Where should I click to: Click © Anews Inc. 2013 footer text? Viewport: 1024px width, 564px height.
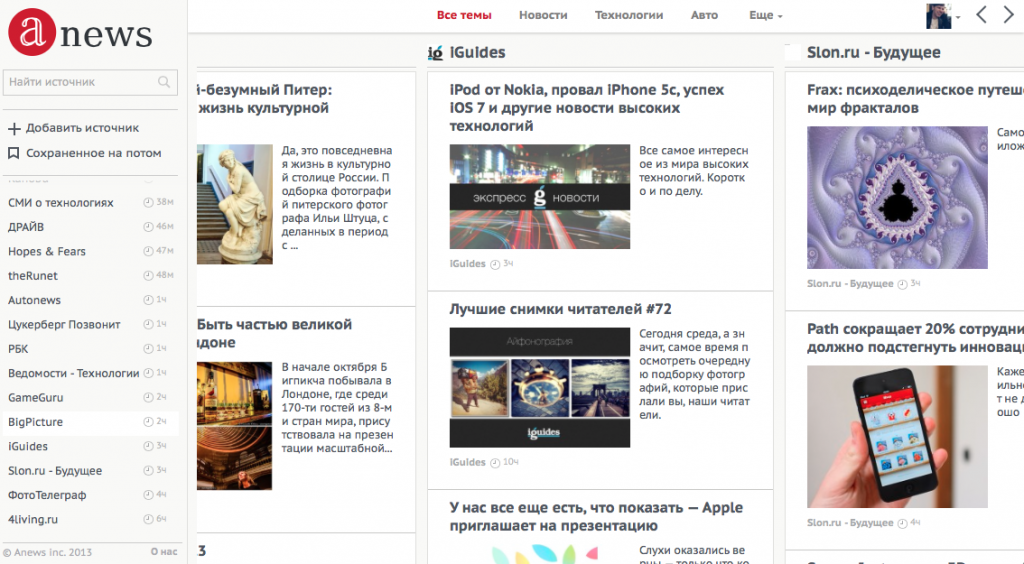click(48, 552)
